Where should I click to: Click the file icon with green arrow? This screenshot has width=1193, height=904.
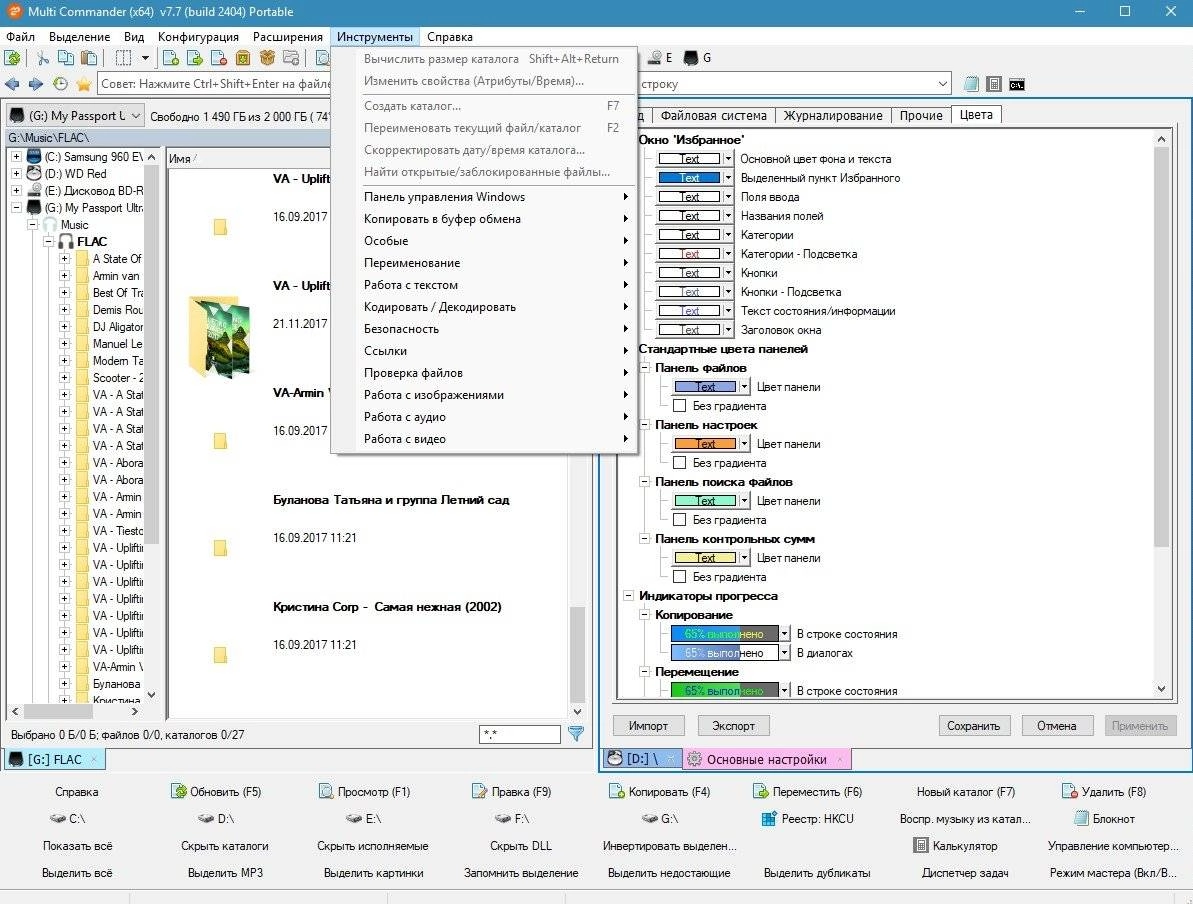tap(195, 58)
